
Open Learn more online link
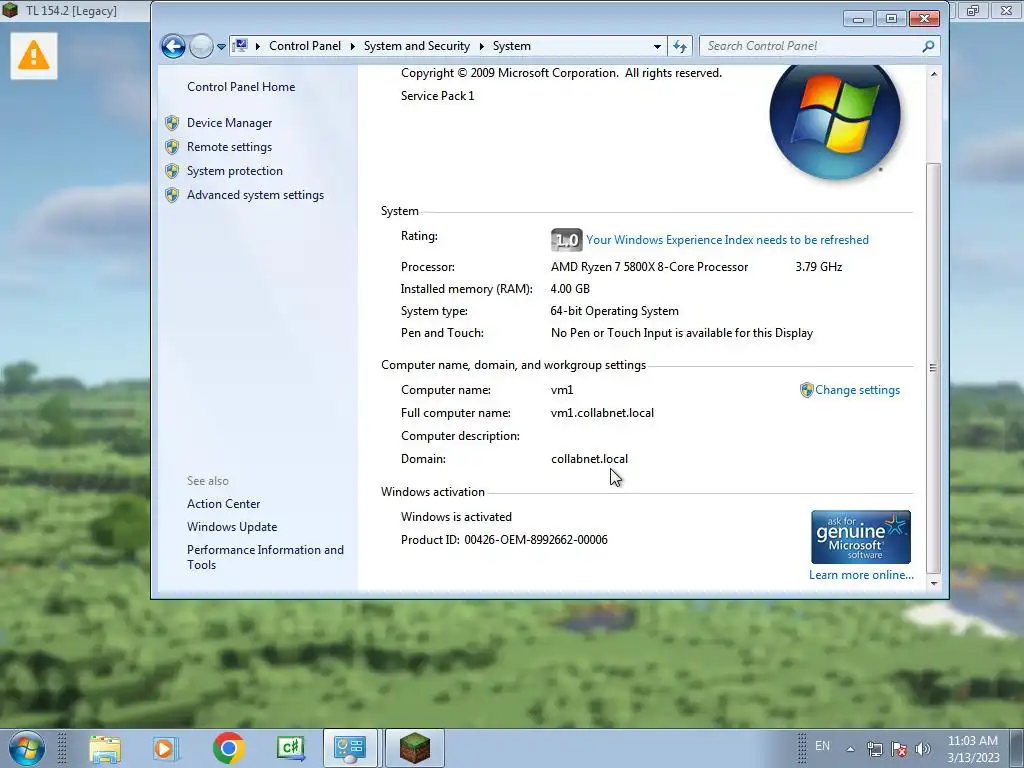pyautogui.click(x=861, y=575)
